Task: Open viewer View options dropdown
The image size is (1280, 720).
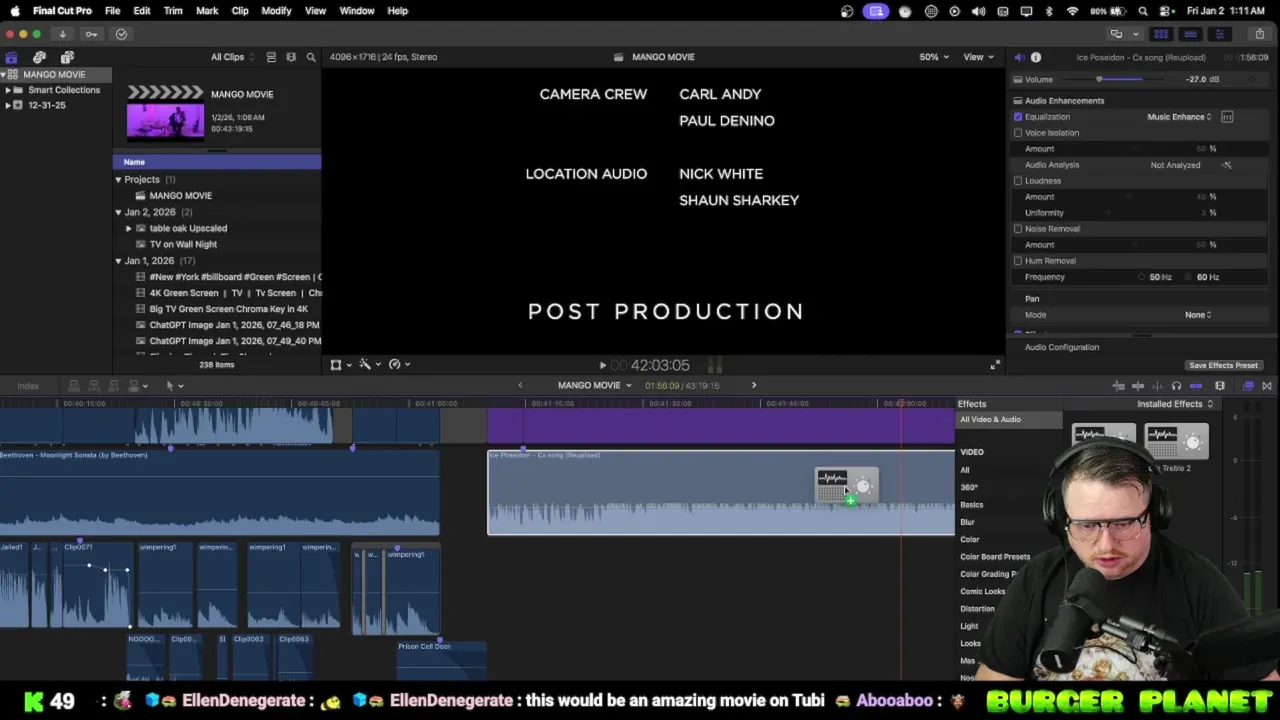Action: pos(978,57)
